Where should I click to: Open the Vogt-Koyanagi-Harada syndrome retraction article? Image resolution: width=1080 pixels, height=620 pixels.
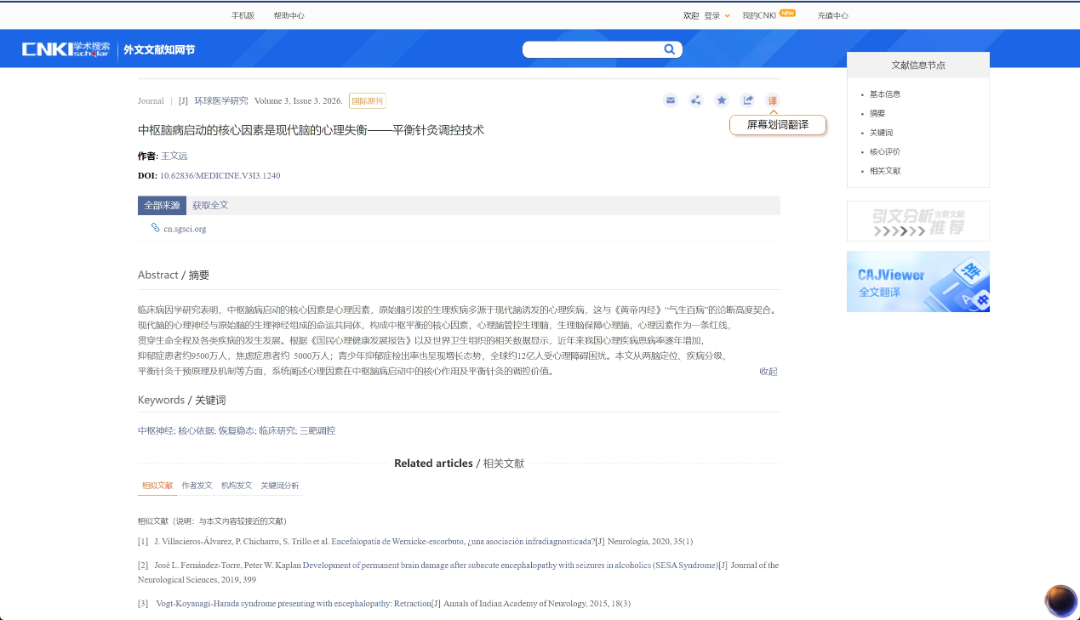tap(293, 603)
